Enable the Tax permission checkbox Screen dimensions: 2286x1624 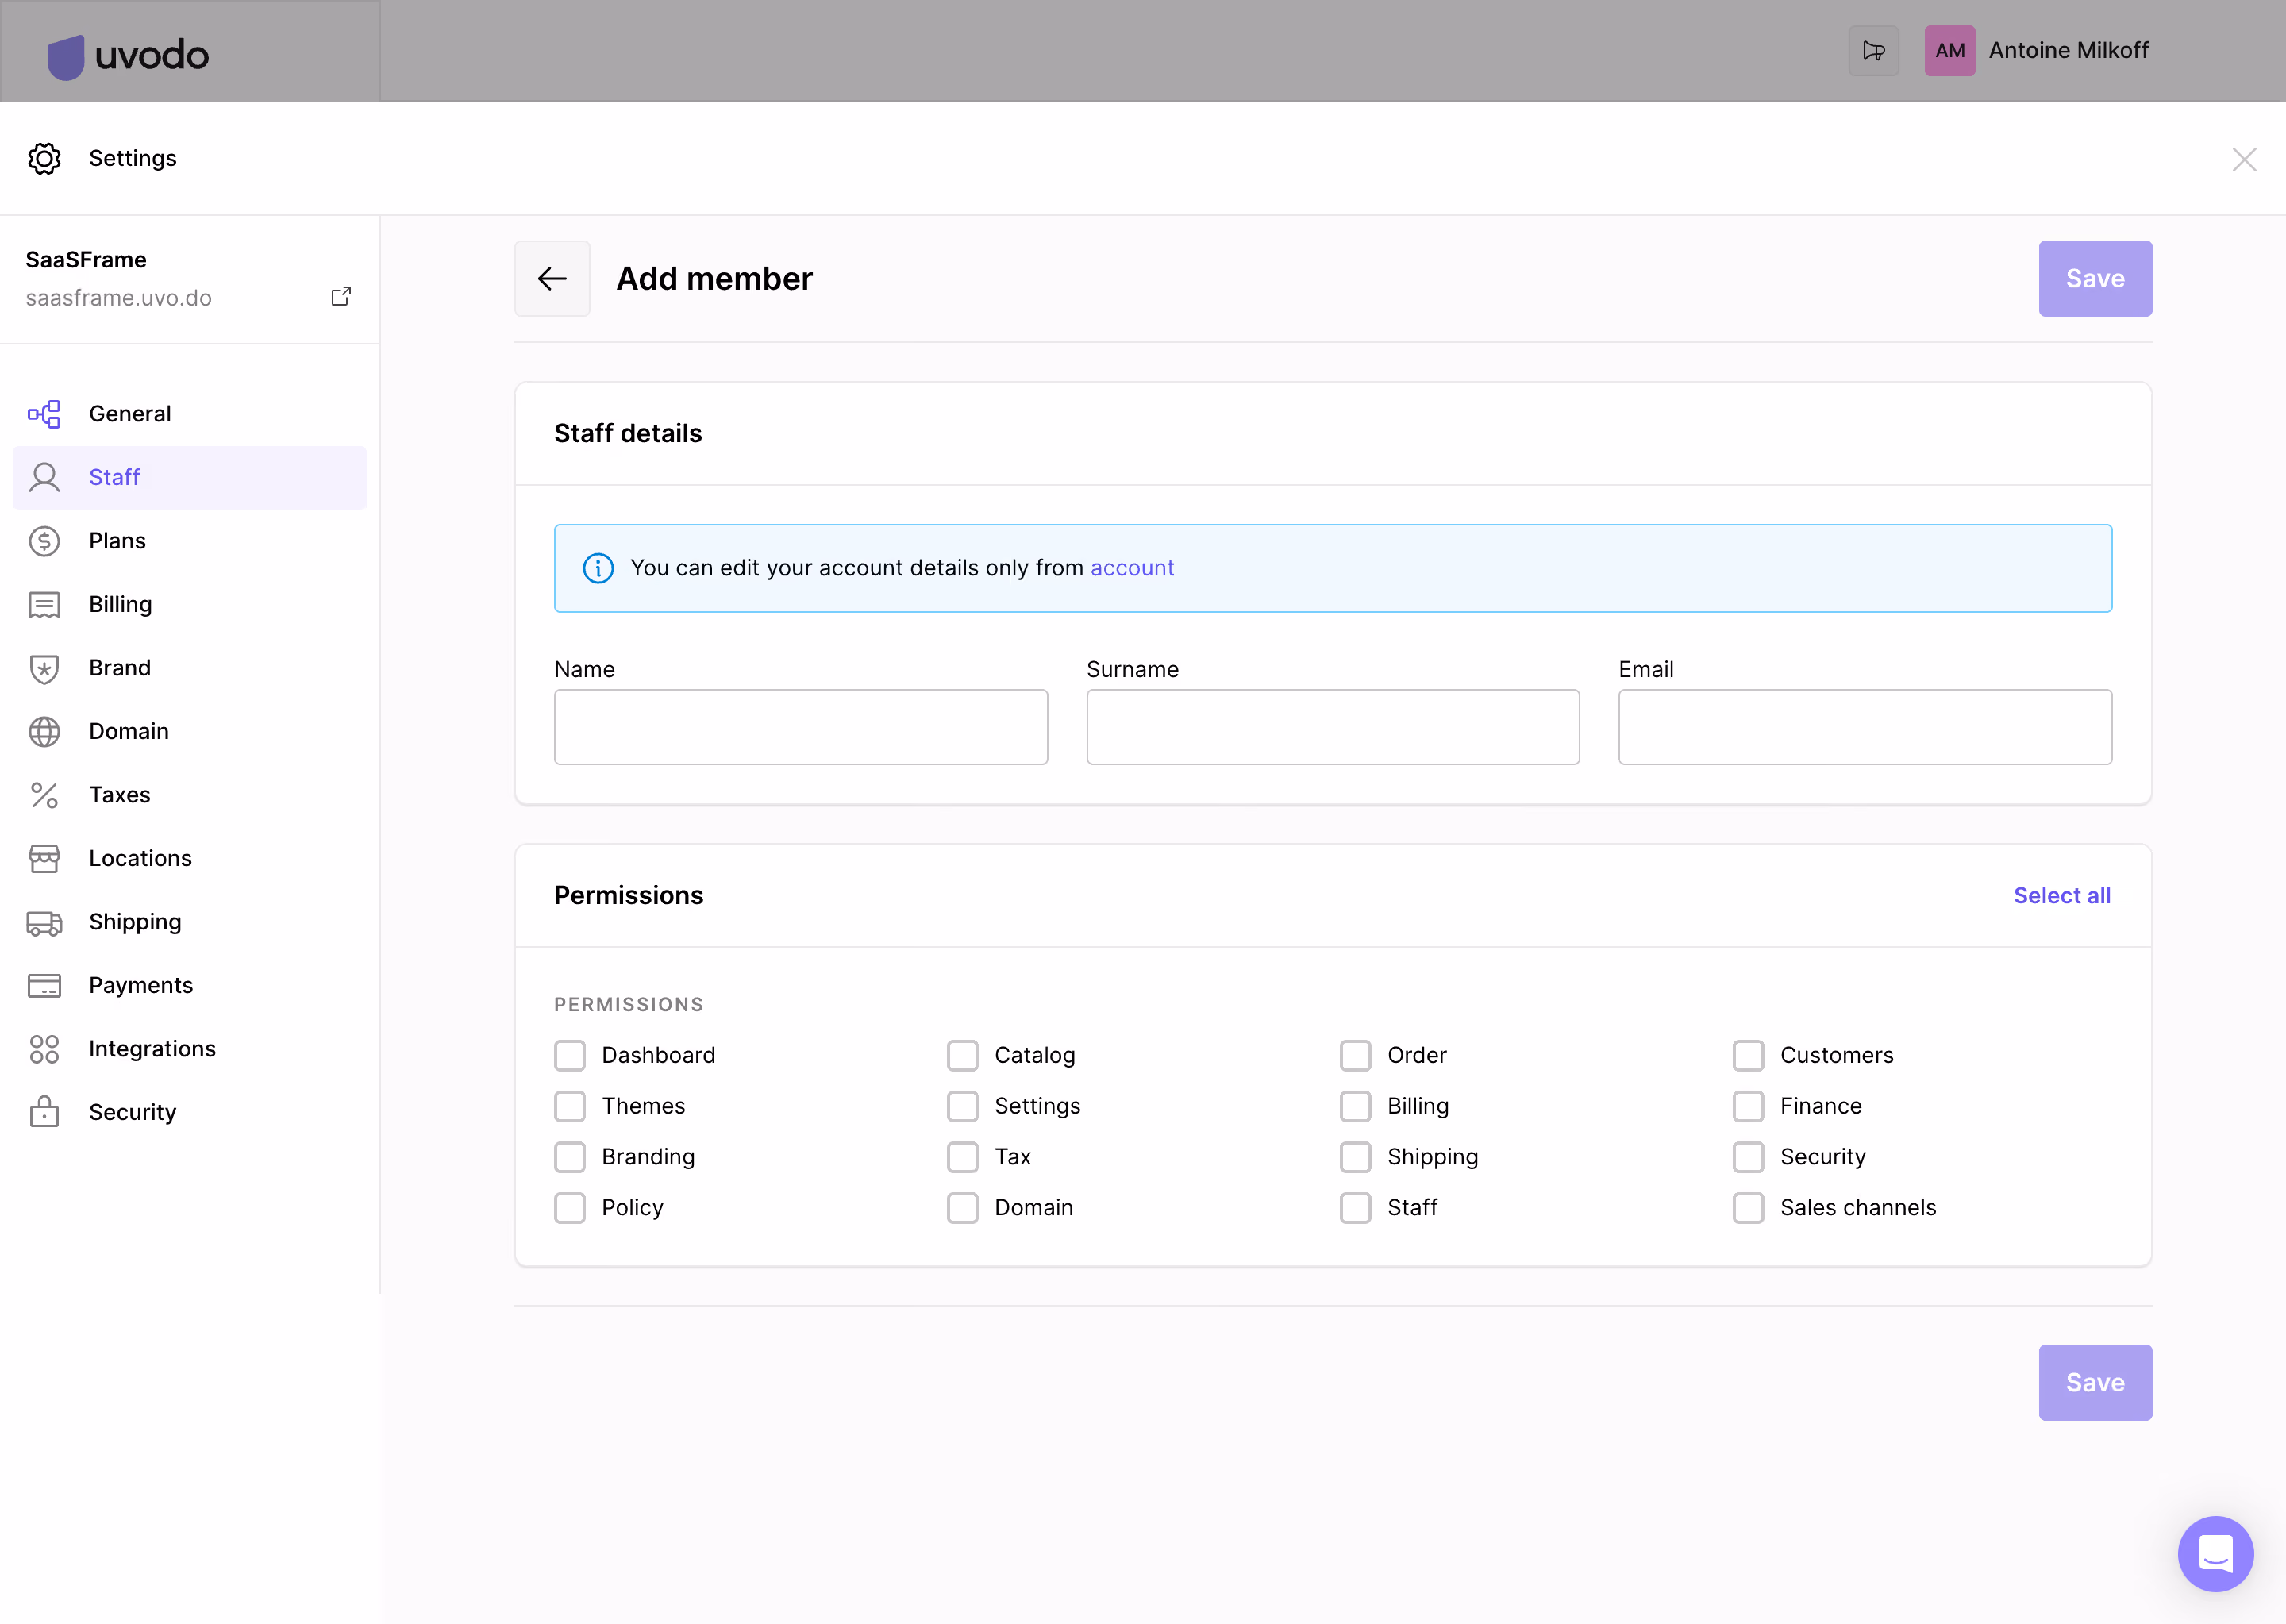(963, 1157)
